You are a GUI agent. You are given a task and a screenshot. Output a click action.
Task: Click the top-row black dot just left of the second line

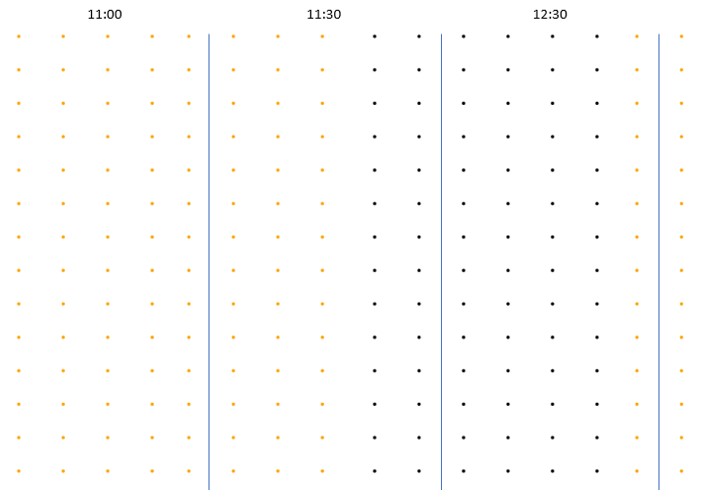(419, 37)
